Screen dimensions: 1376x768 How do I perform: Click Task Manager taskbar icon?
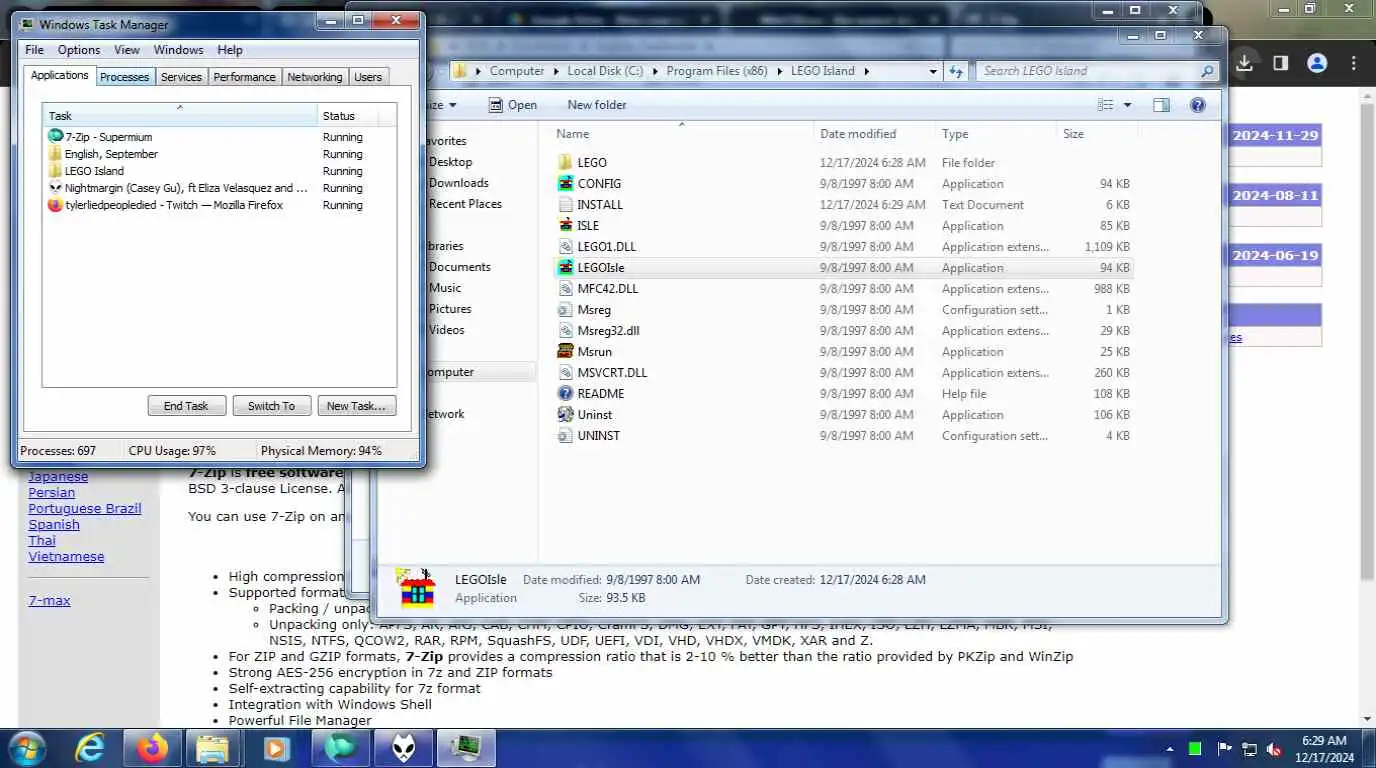[464, 748]
